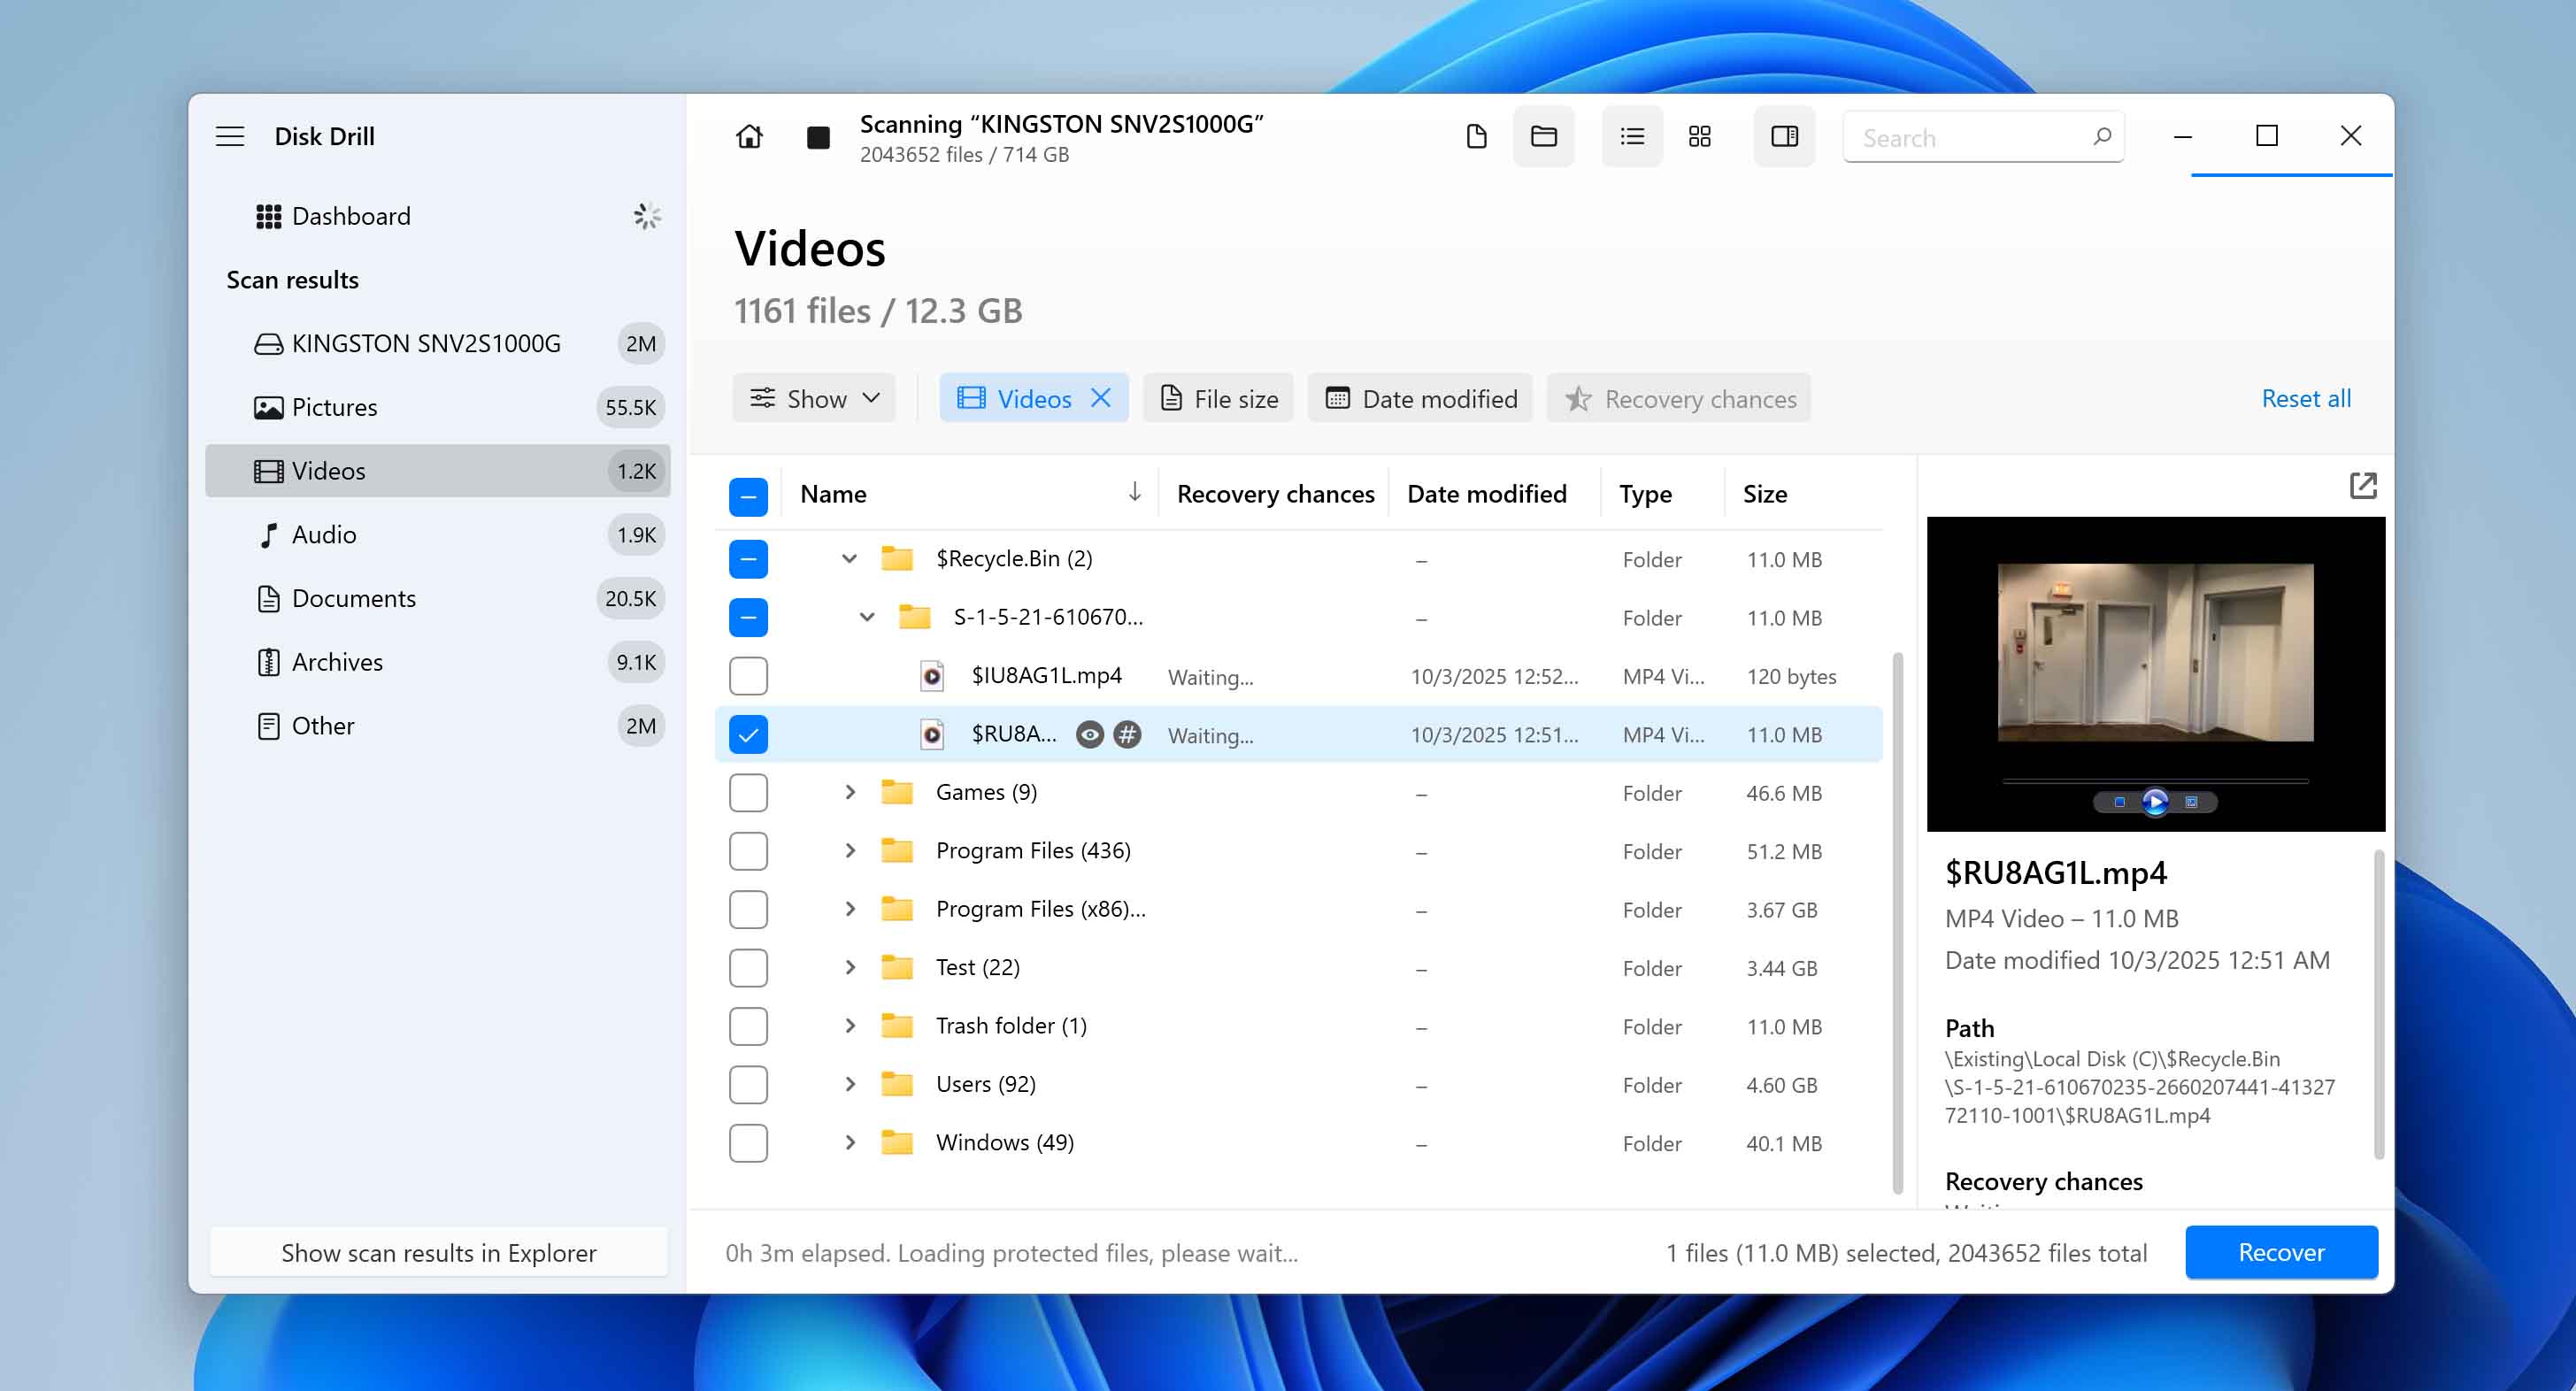The height and width of the screenshot is (1391, 2576).
Task: Switch to grid view layout
Action: pyautogui.click(x=1700, y=136)
